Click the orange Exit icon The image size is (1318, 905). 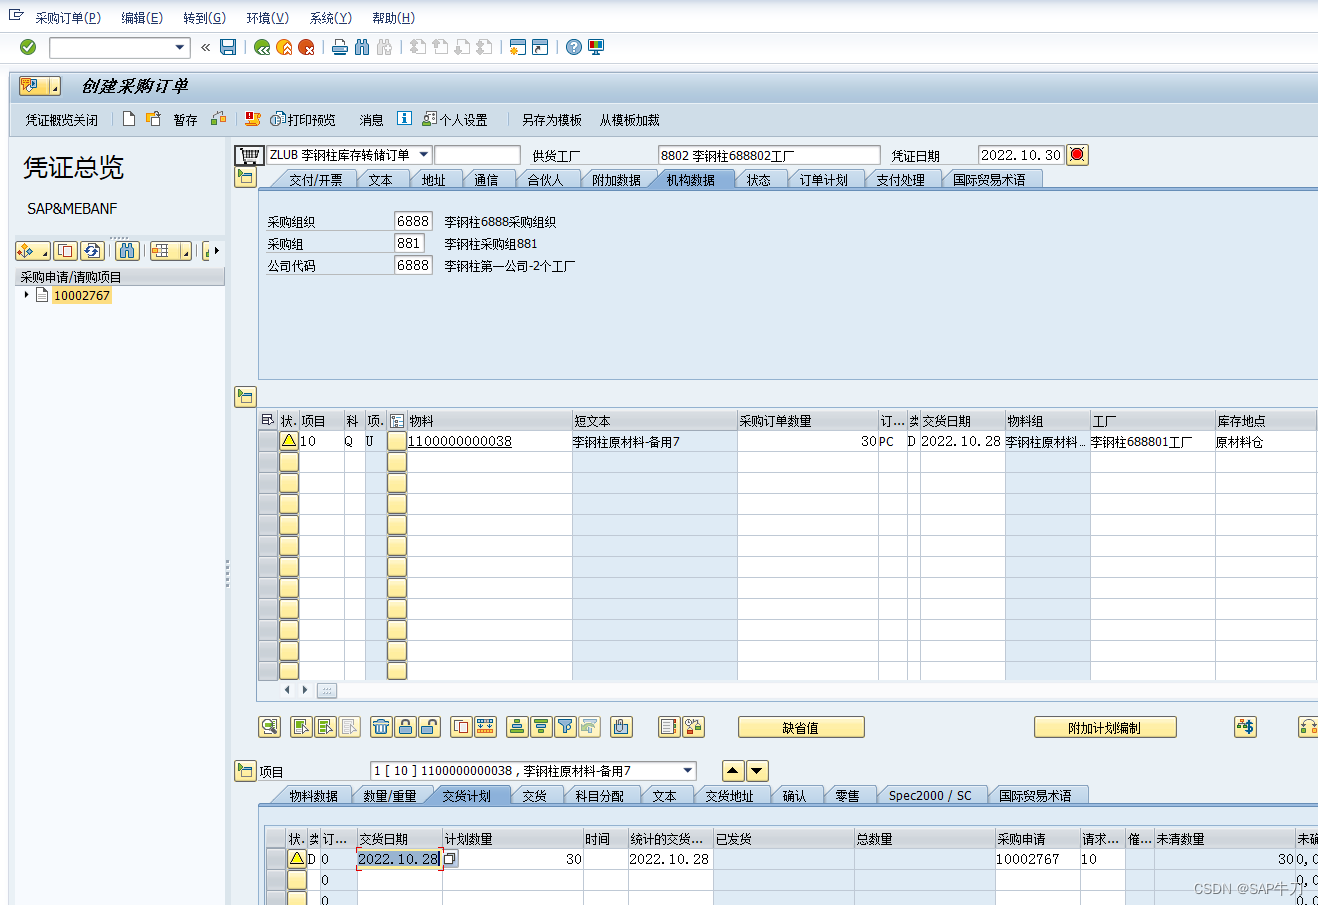(284, 47)
